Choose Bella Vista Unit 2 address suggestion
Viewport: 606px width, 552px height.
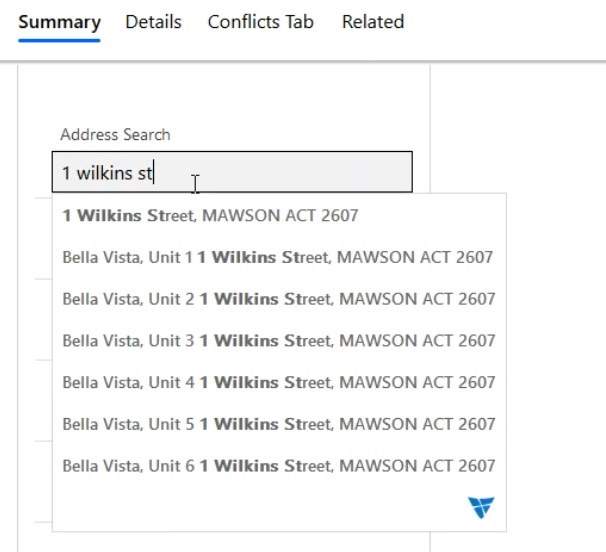click(279, 299)
